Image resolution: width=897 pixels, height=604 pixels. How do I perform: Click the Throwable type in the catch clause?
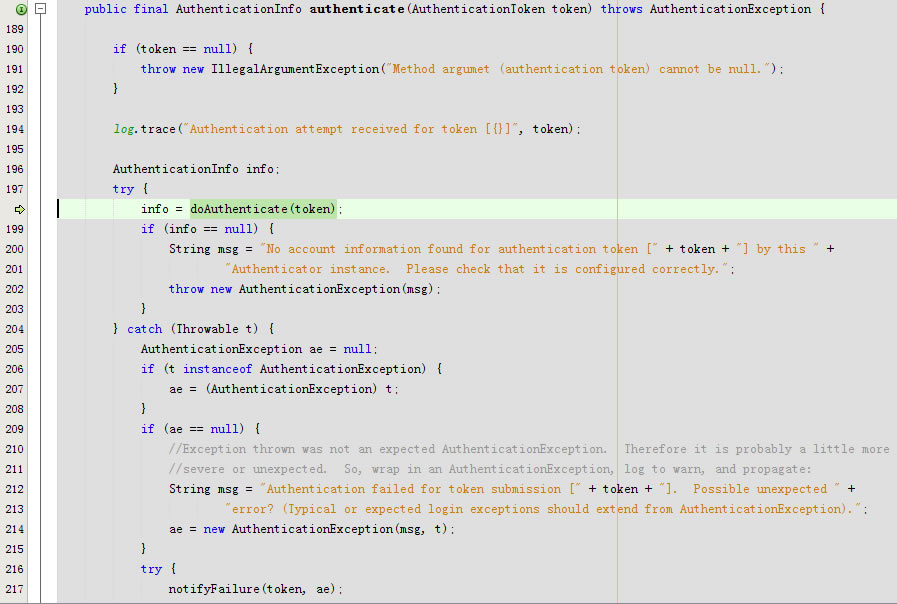207,329
